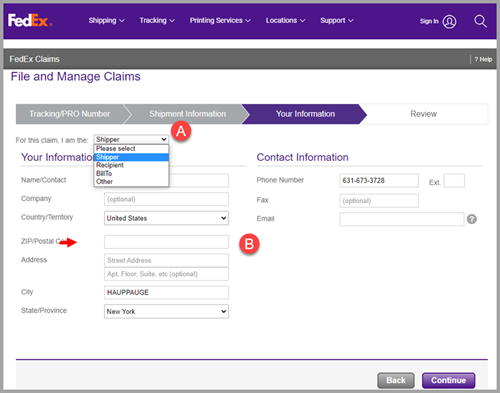The image size is (500, 393).
Task: Go to Shipment Information step
Action: click(187, 114)
